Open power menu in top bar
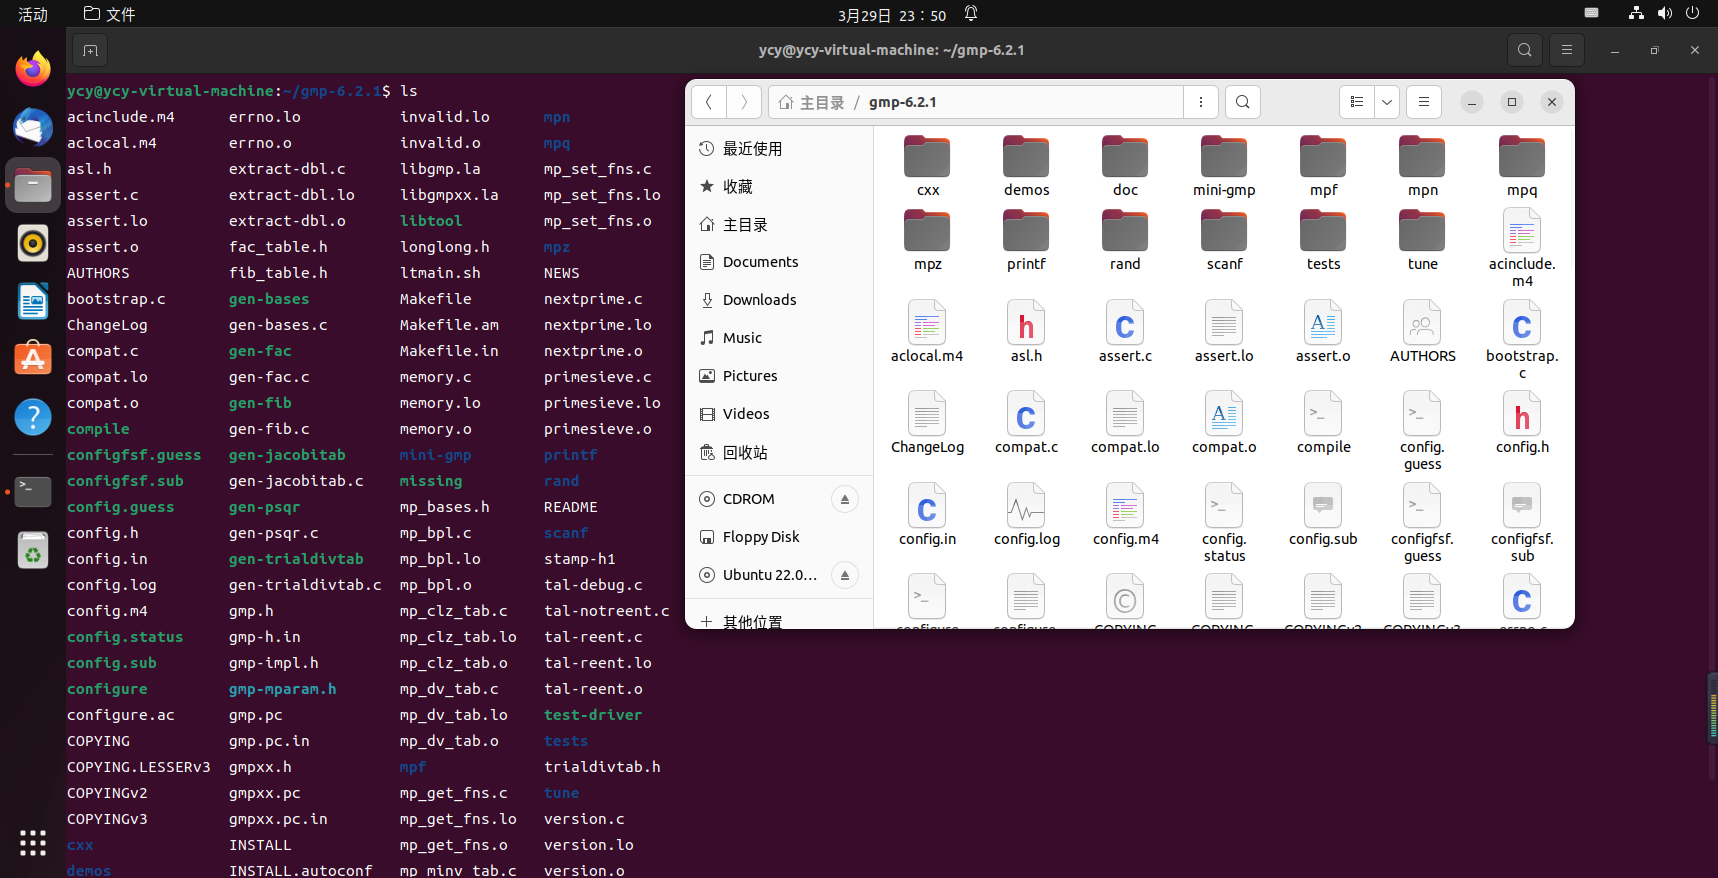Screen dimensions: 1718x878 [1693, 14]
